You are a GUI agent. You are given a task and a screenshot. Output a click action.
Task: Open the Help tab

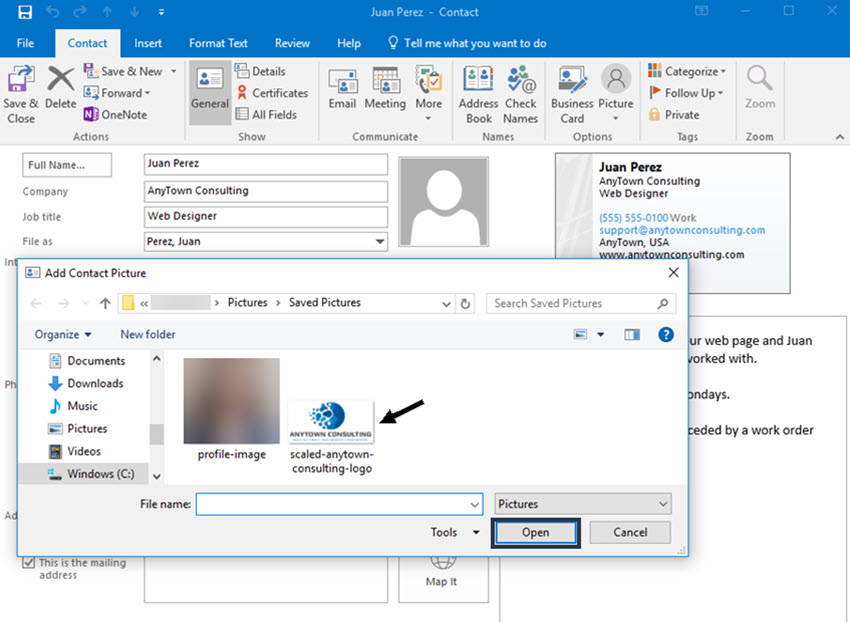point(349,43)
